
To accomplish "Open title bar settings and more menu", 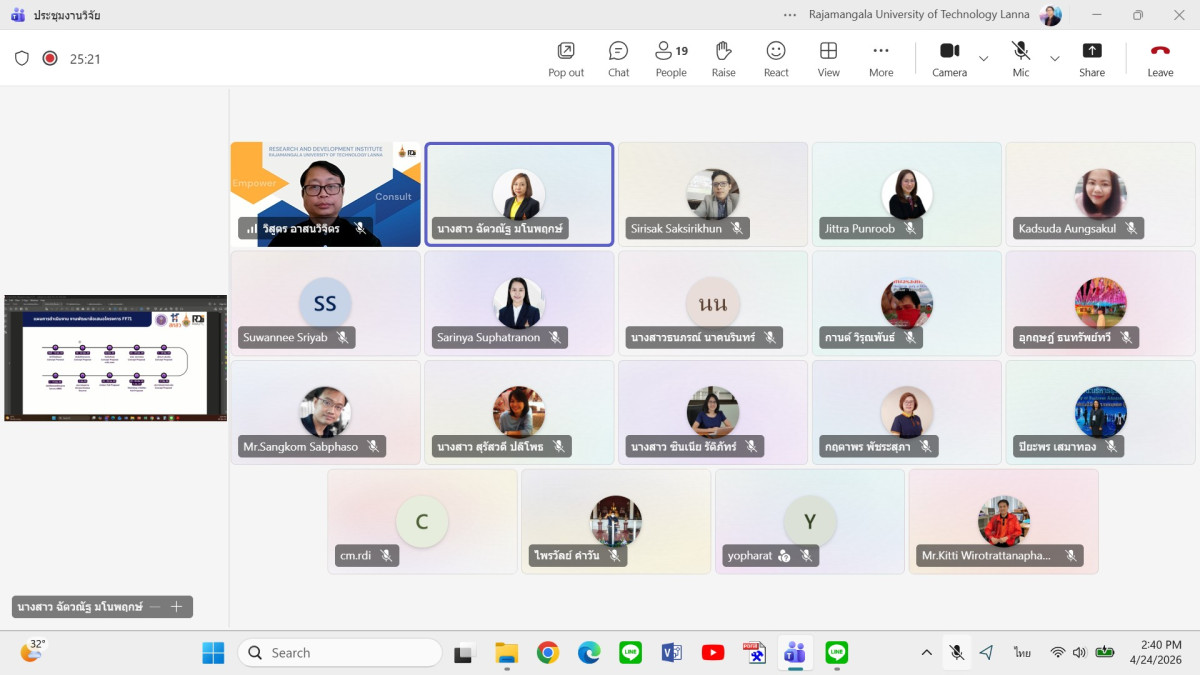I will [791, 15].
